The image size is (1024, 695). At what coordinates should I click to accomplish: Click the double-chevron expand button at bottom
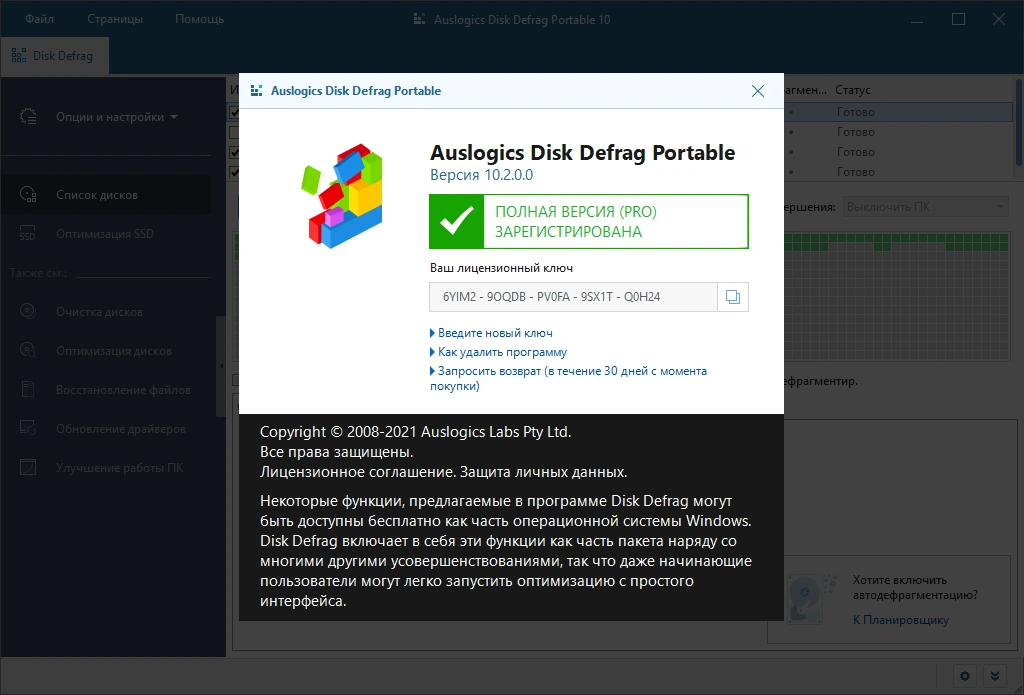[x=995, y=676]
